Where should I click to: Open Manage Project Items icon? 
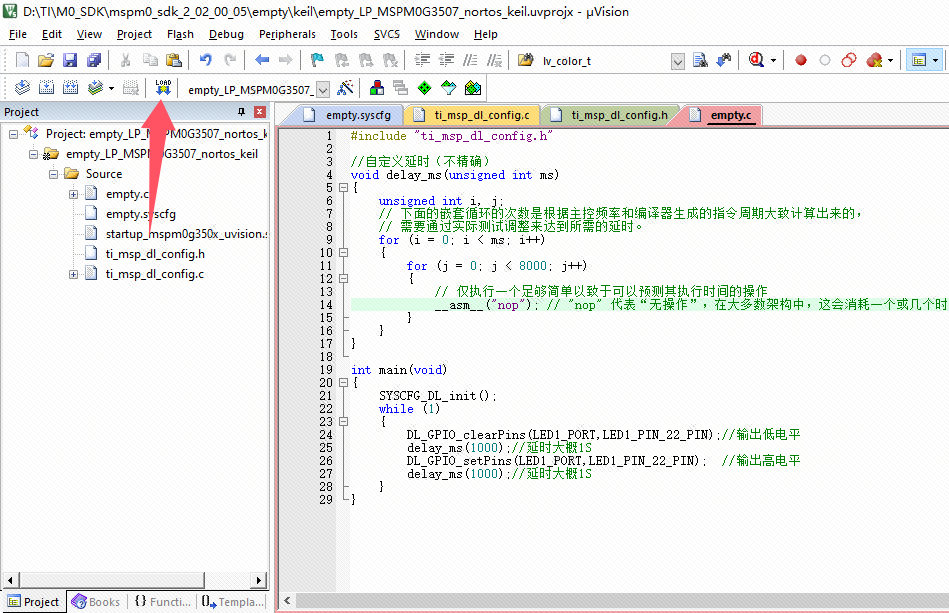click(x=377, y=88)
